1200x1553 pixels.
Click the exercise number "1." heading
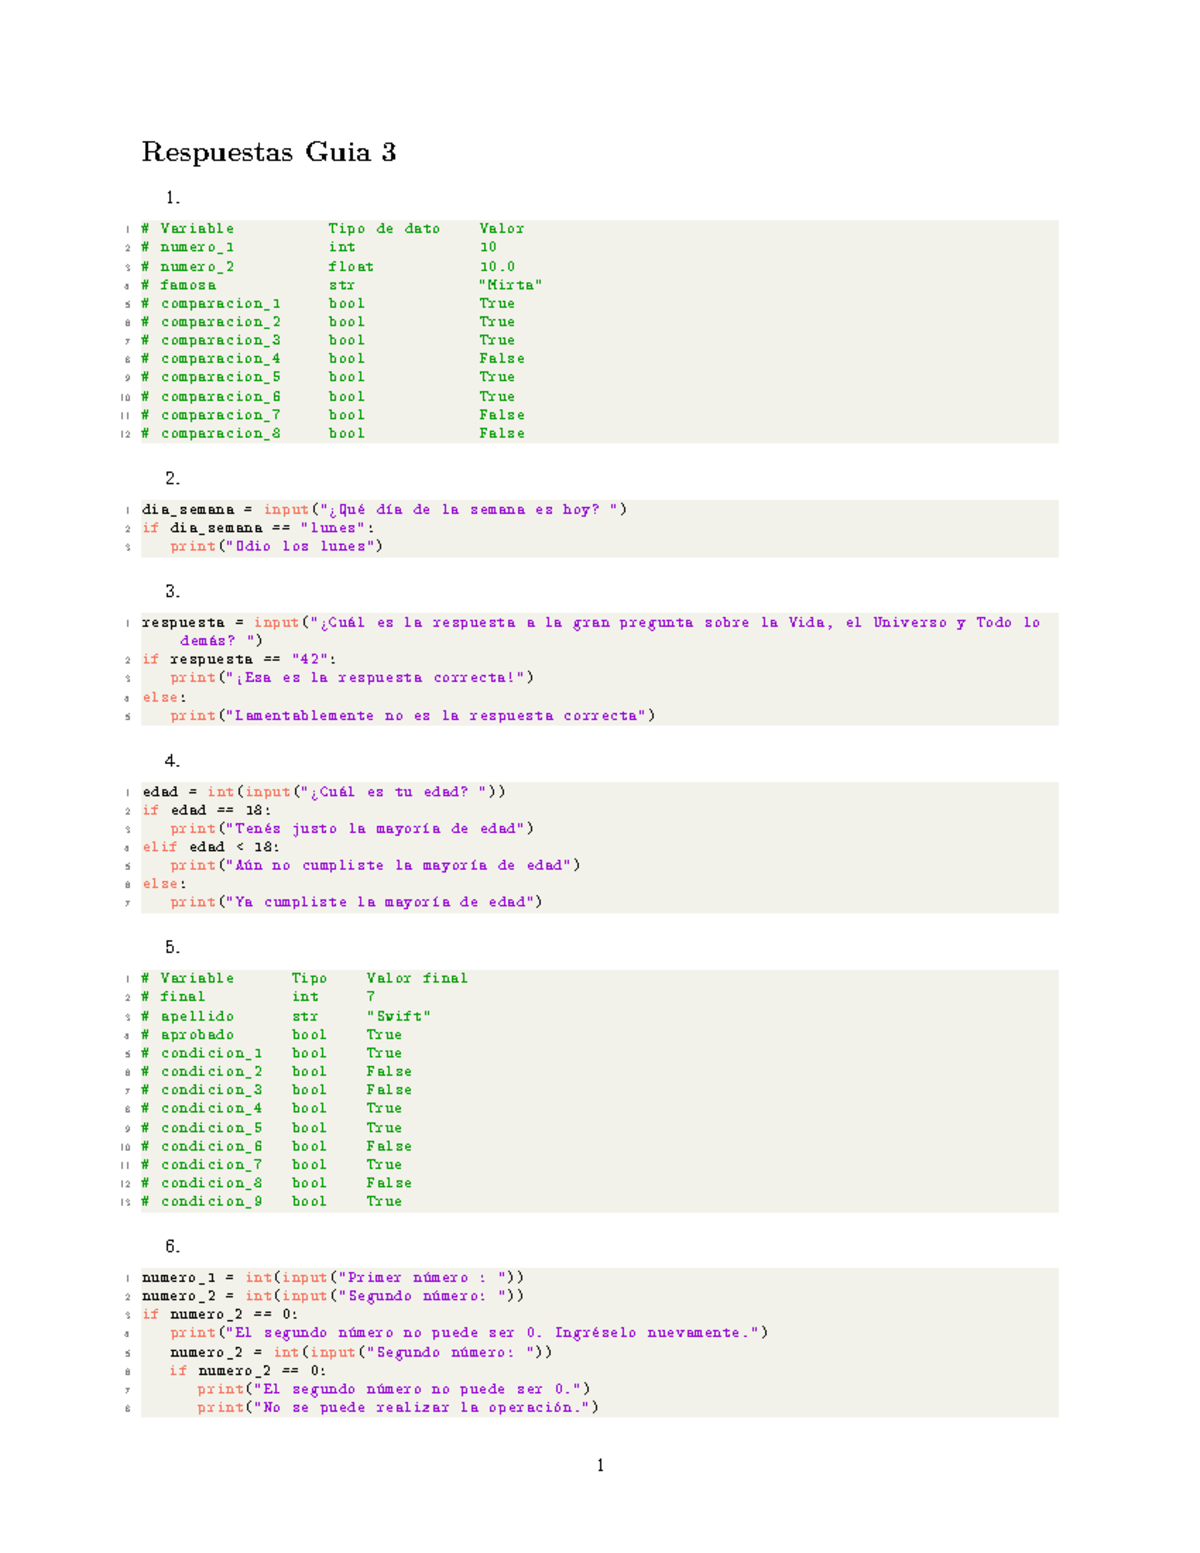[172, 198]
